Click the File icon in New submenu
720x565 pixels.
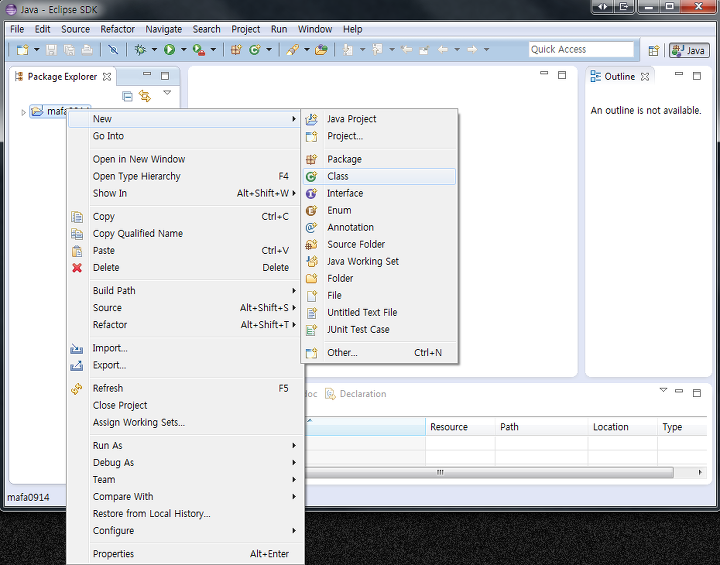click(311, 295)
